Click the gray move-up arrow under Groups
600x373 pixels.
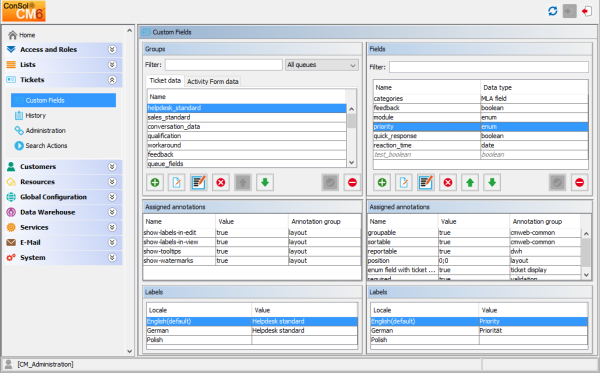point(243,182)
